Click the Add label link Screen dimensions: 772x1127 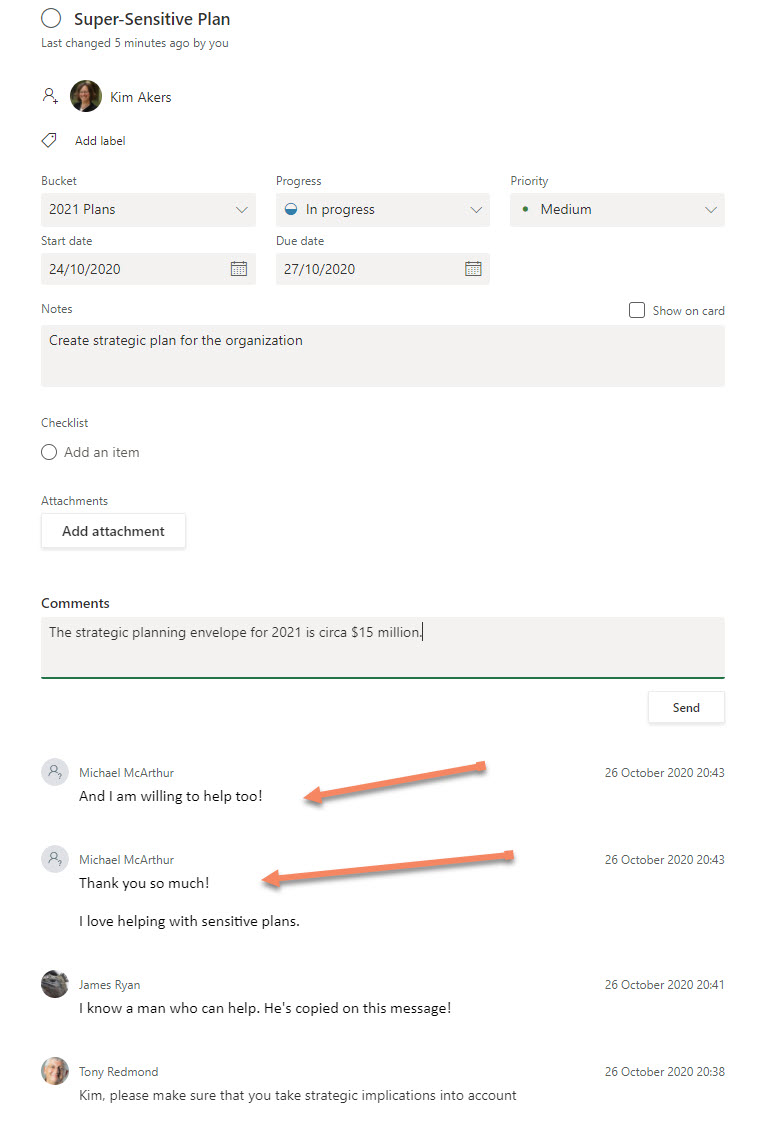[100, 141]
